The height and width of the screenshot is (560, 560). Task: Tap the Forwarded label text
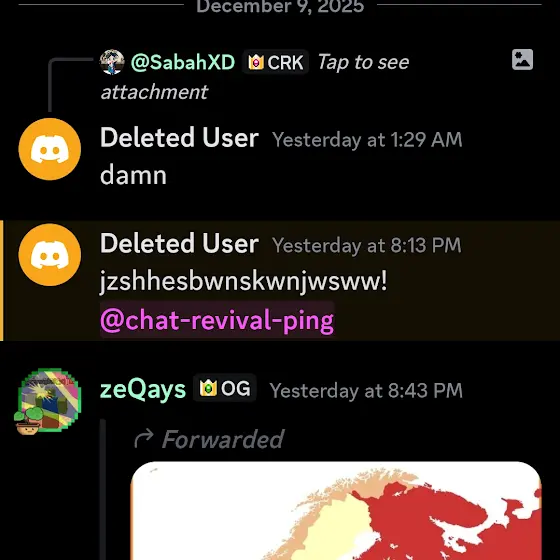223,439
